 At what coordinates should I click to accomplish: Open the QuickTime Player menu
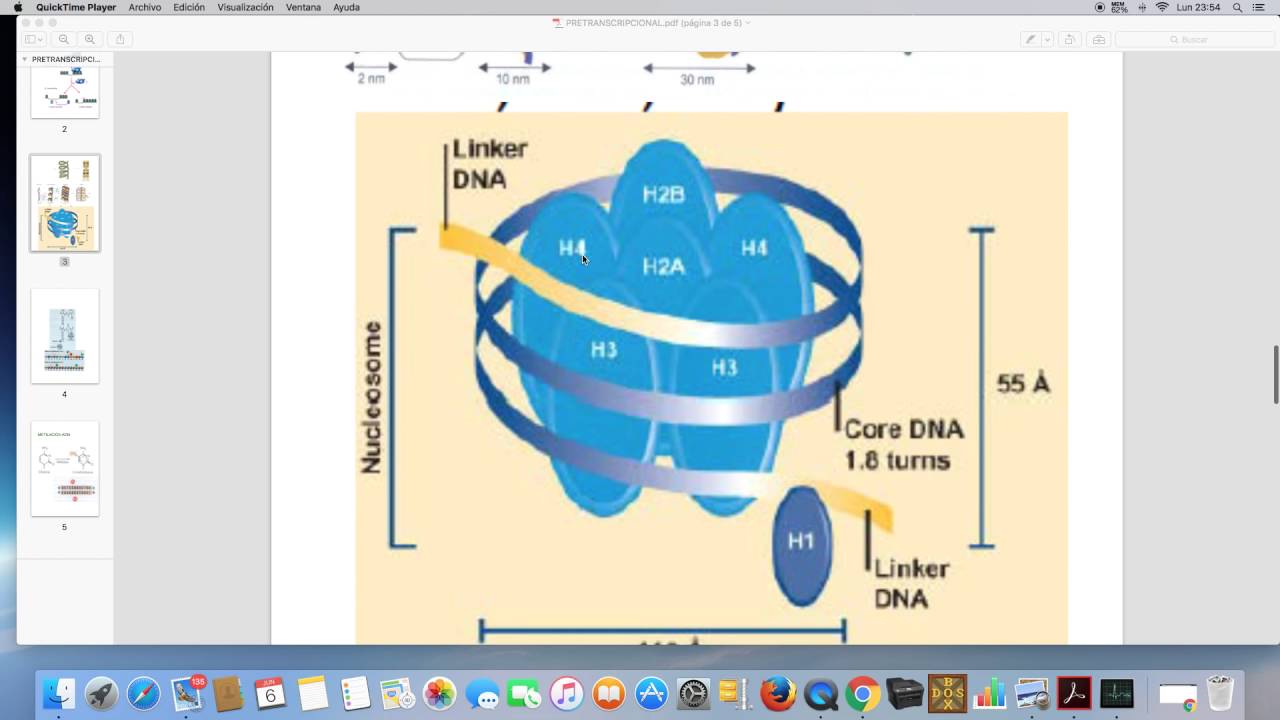(76, 7)
